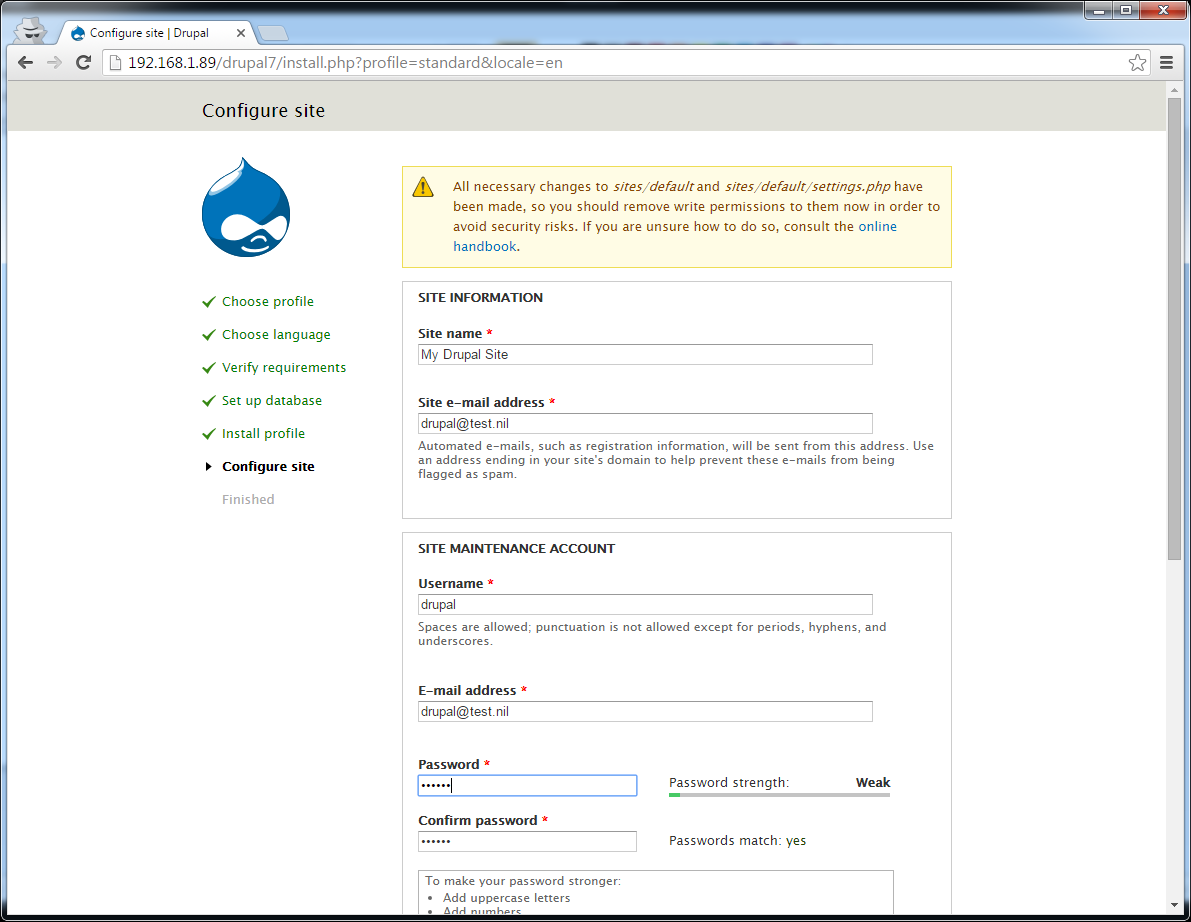This screenshot has height=922, width=1191.
Task: Click the 'Username' field label
Action: [x=450, y=583]
